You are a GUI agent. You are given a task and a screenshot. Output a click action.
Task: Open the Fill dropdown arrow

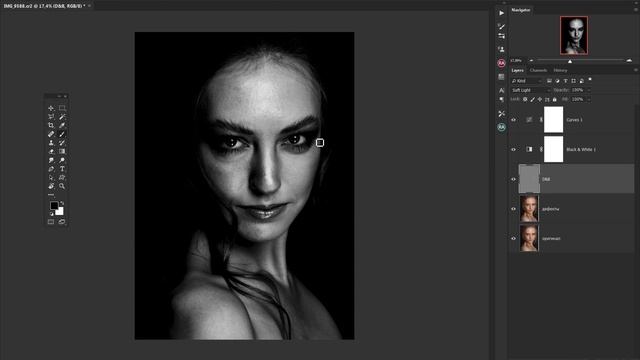coord(589,99)
